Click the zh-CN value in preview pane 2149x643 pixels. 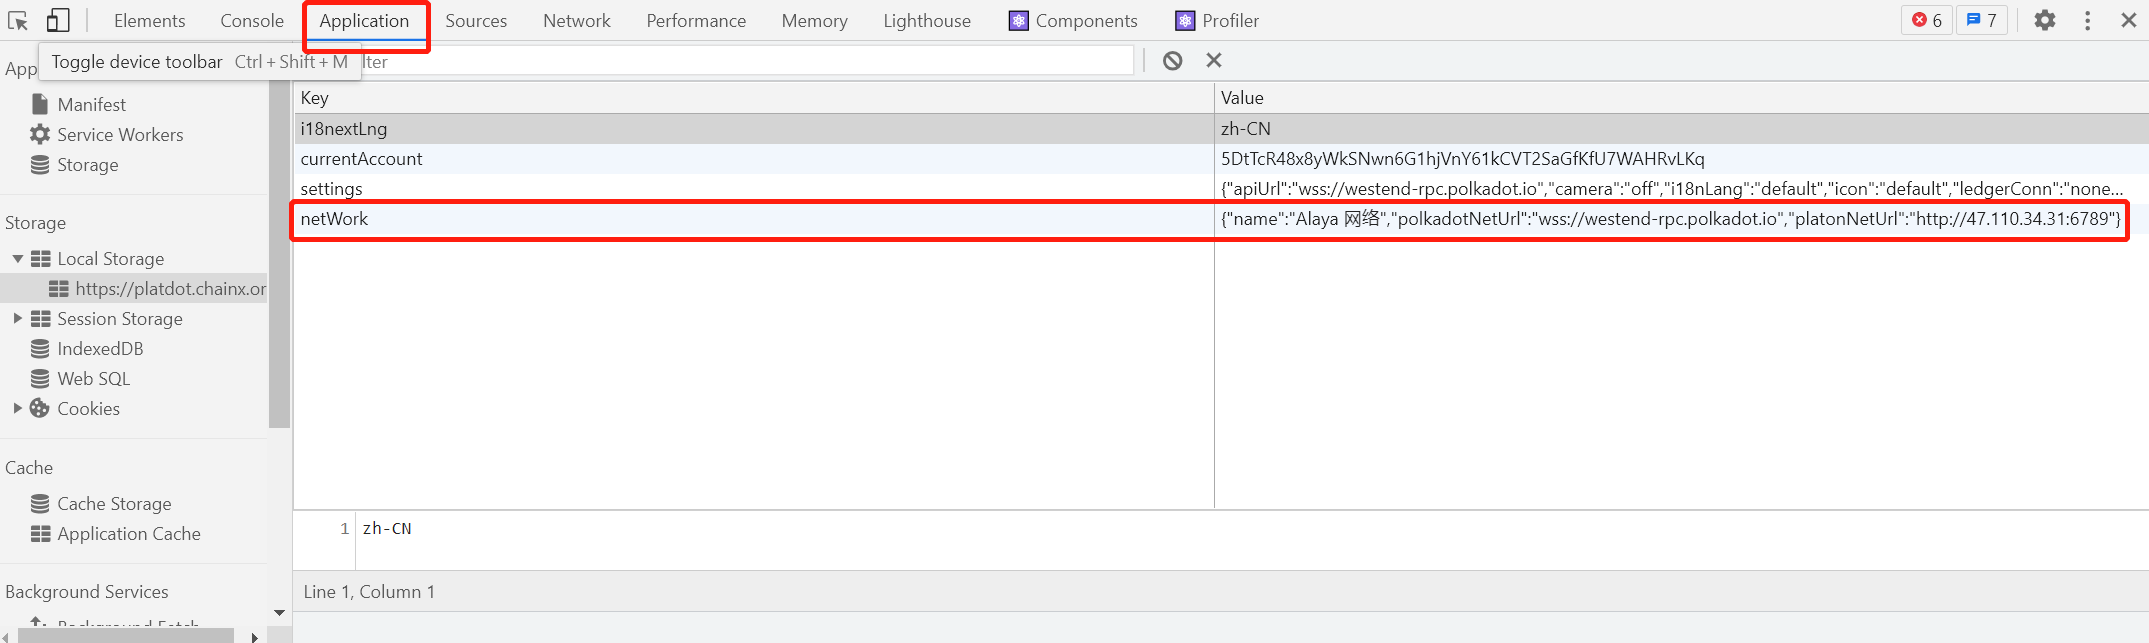coord(387,528)
